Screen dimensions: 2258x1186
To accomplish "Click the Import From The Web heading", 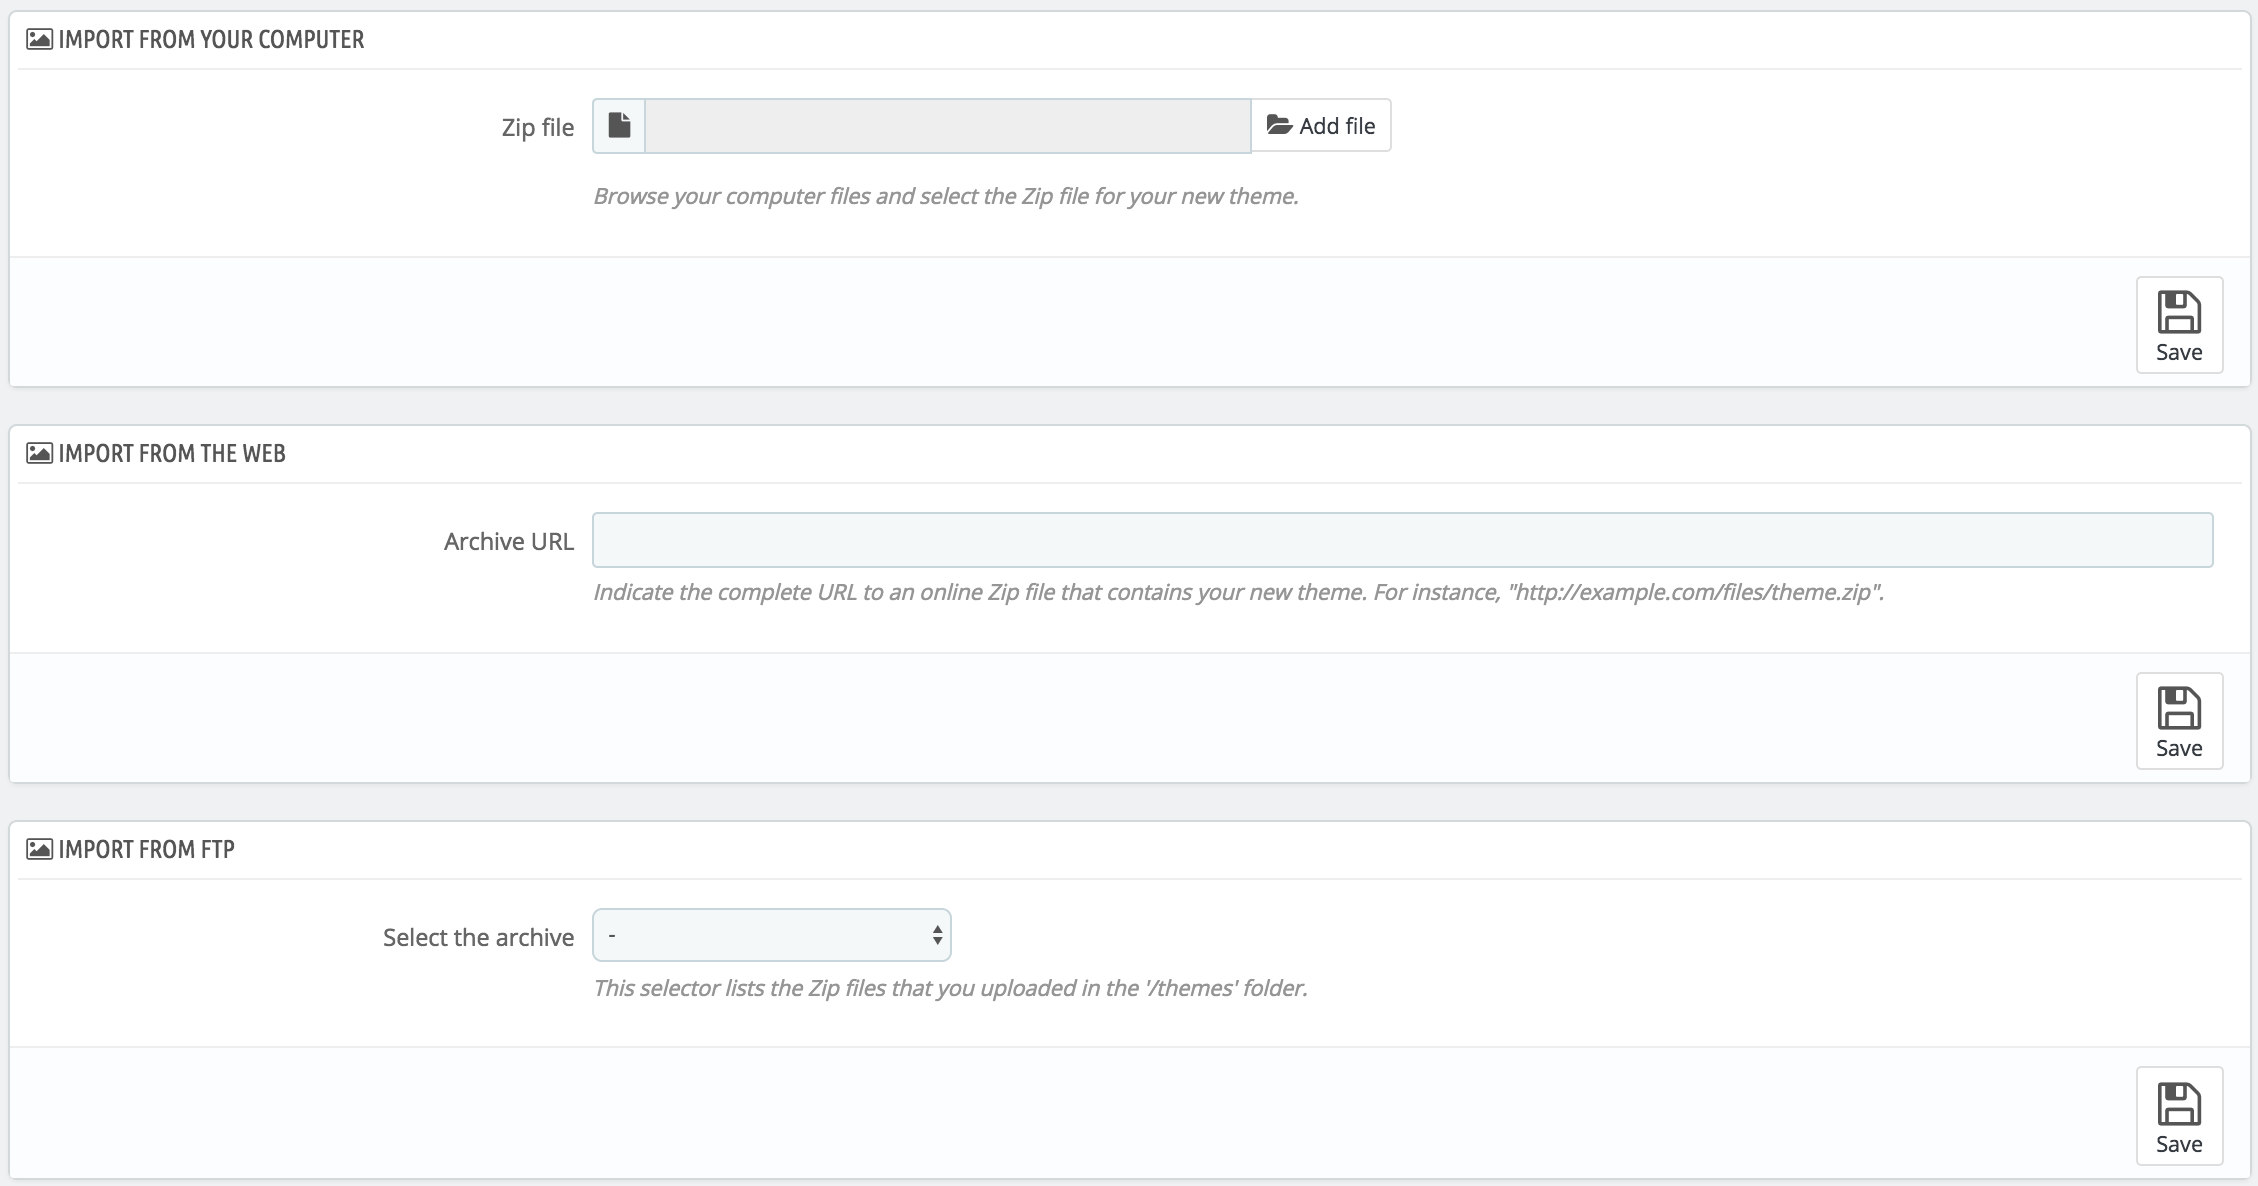I will point(172,453).
